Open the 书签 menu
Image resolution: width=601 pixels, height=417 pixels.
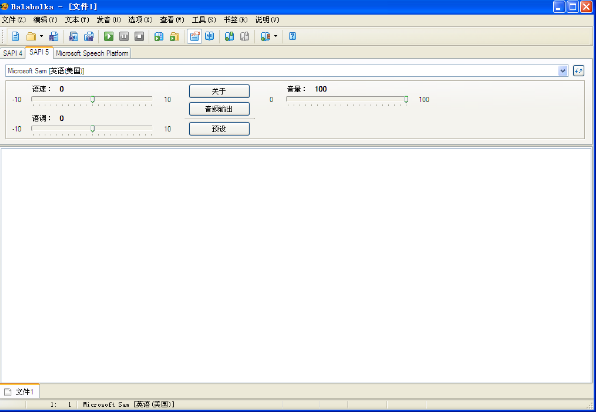click(235, 20)
